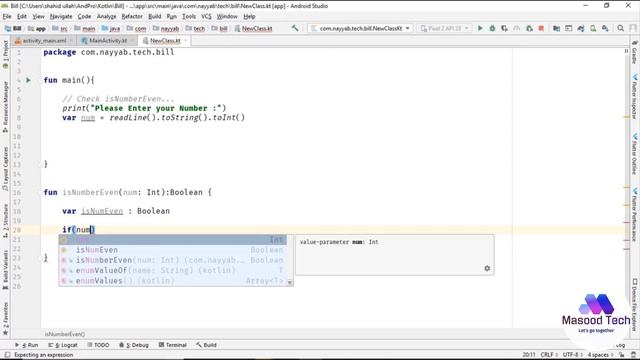
Task: Open the Layout Captures side panel
Action: pyautogui.click(x=5, y=169)
